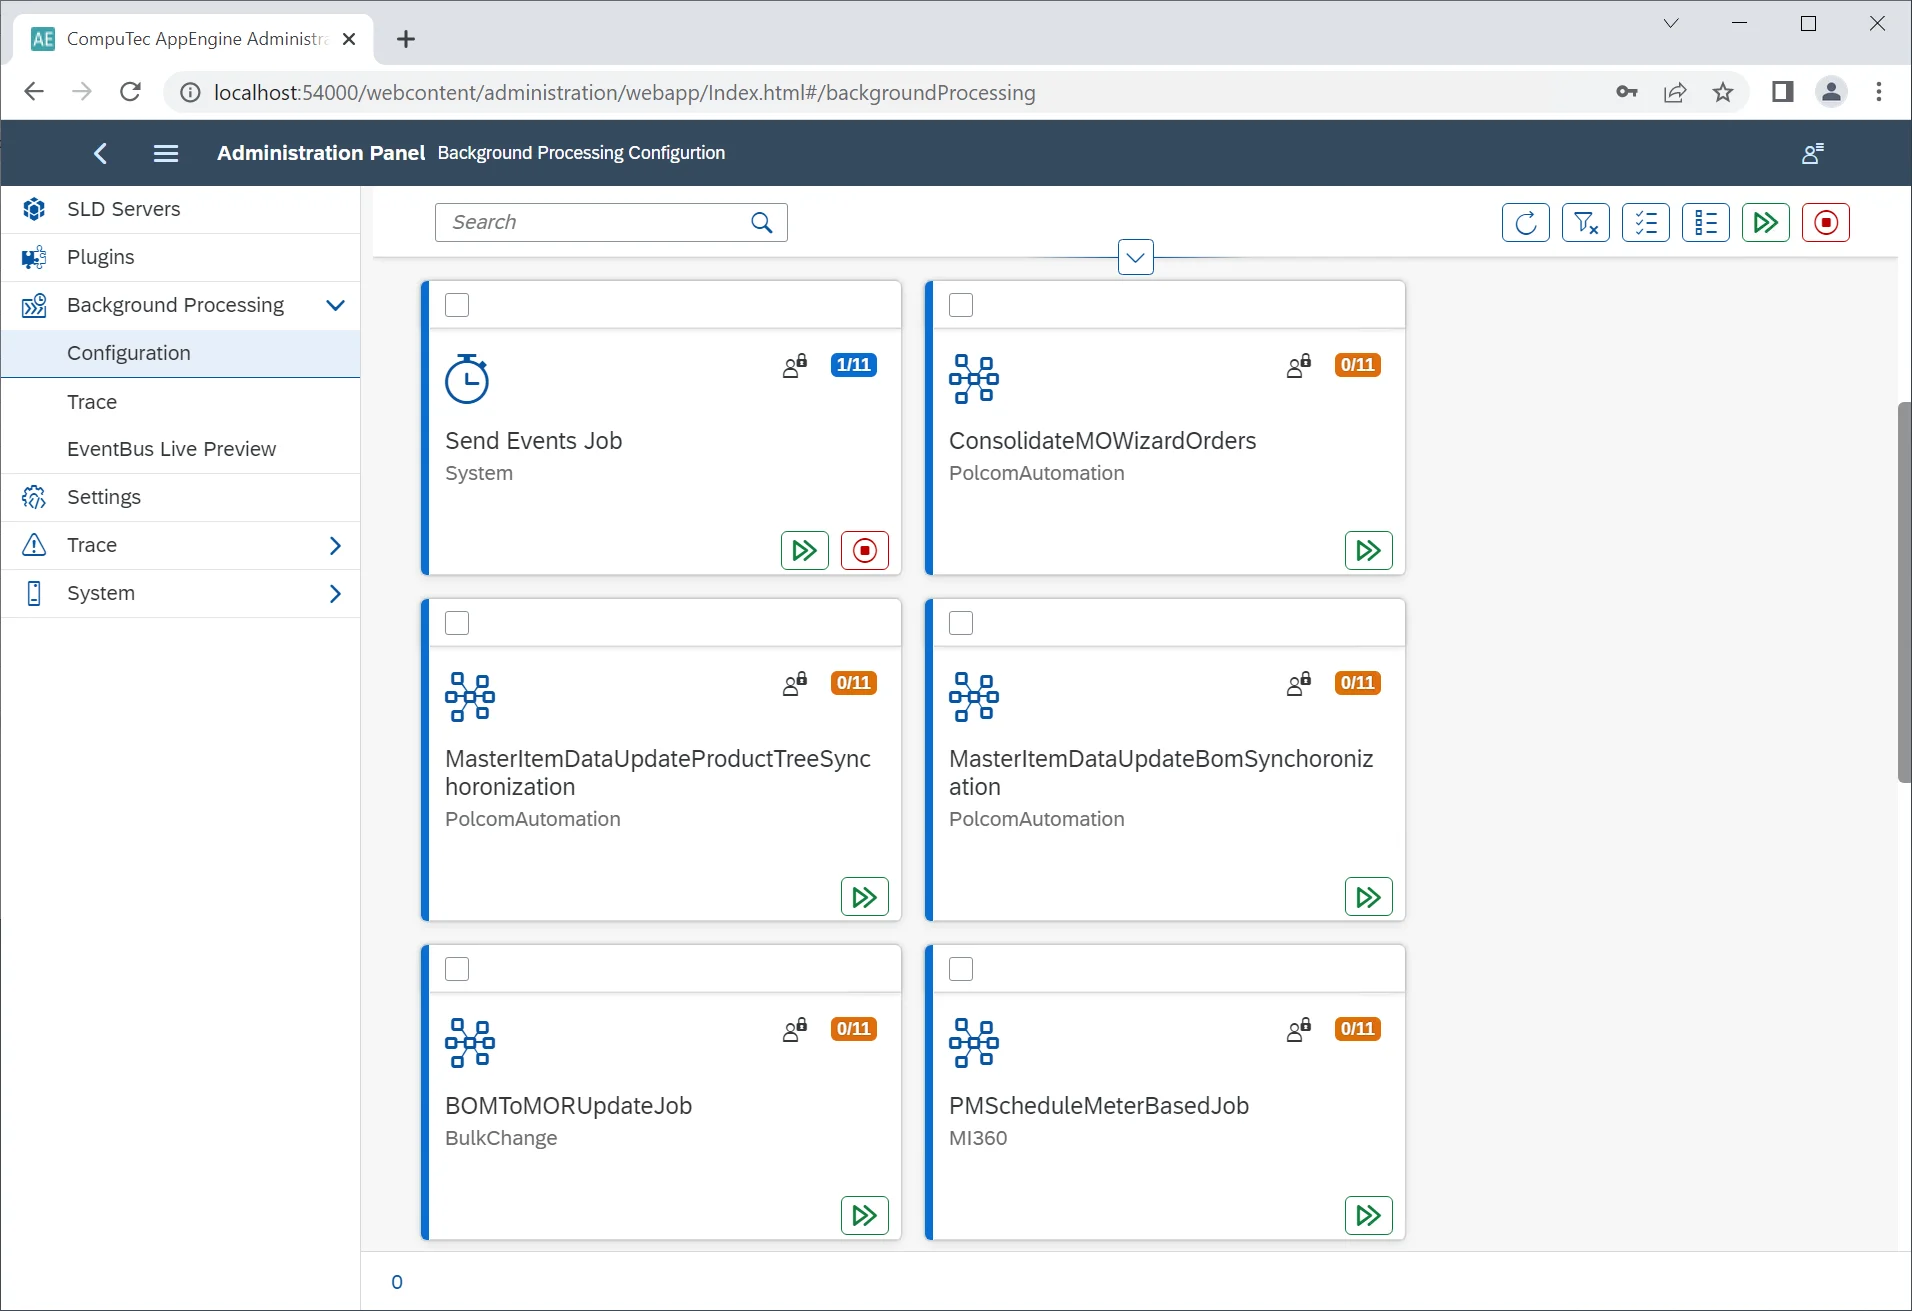Click the clear filter icon
1912x1311 pixels.
pos(1585,223)
